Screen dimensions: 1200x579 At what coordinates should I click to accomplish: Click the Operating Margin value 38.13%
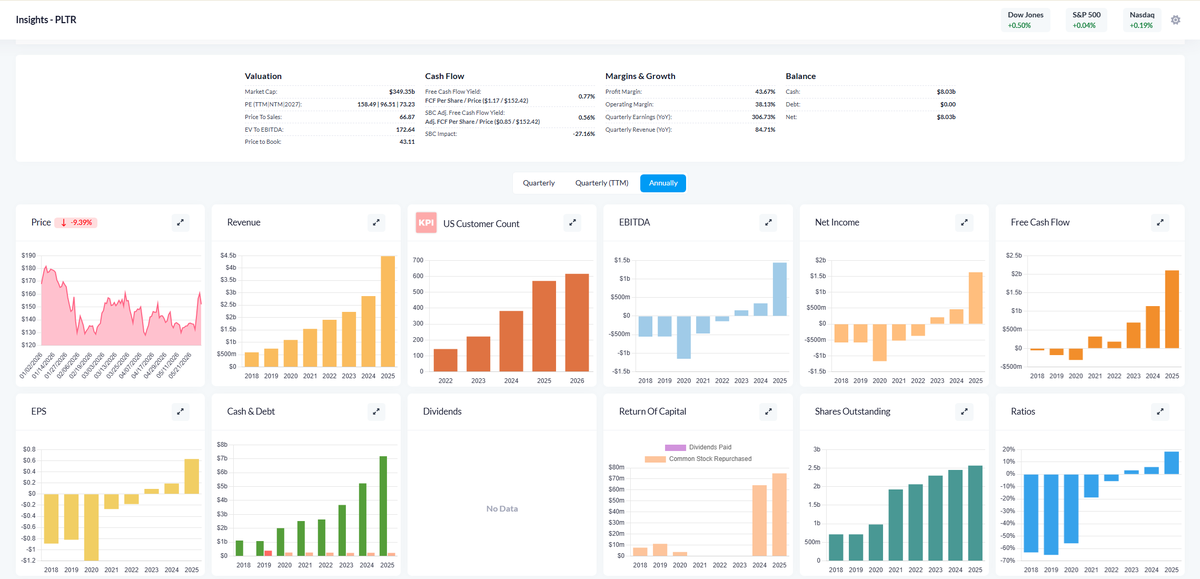[x=765, y=104]
